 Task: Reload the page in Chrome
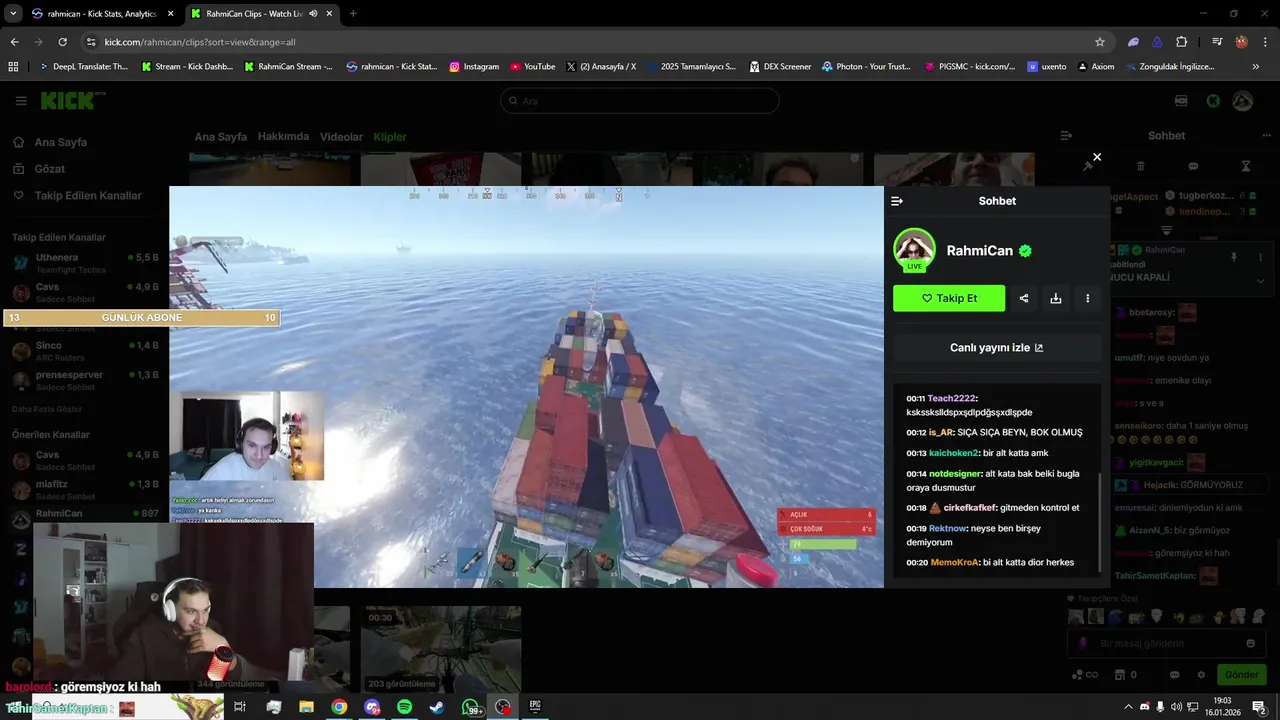click(x=62, y=42)
